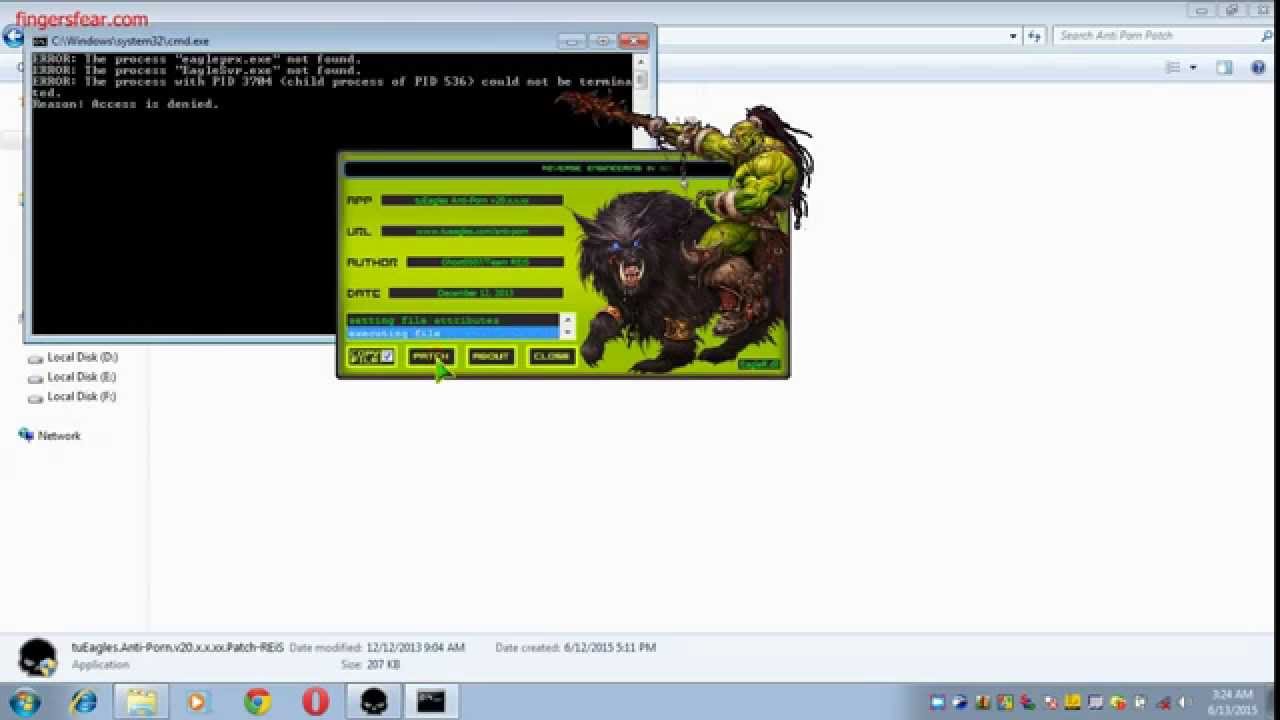
Task: Click the change view icon
Action: point(1173,67)
